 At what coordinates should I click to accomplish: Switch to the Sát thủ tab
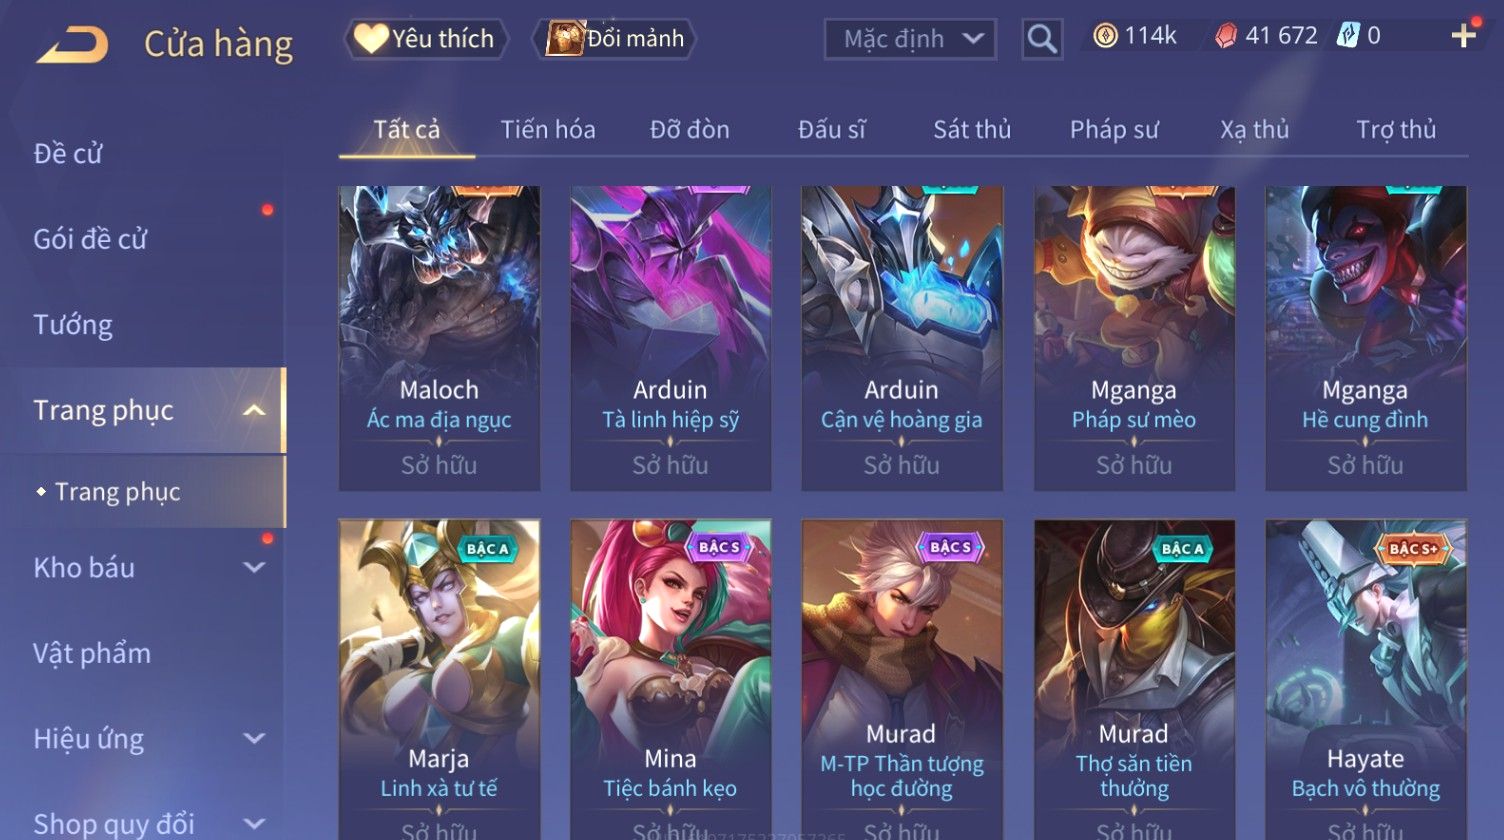tap(972, 130)
